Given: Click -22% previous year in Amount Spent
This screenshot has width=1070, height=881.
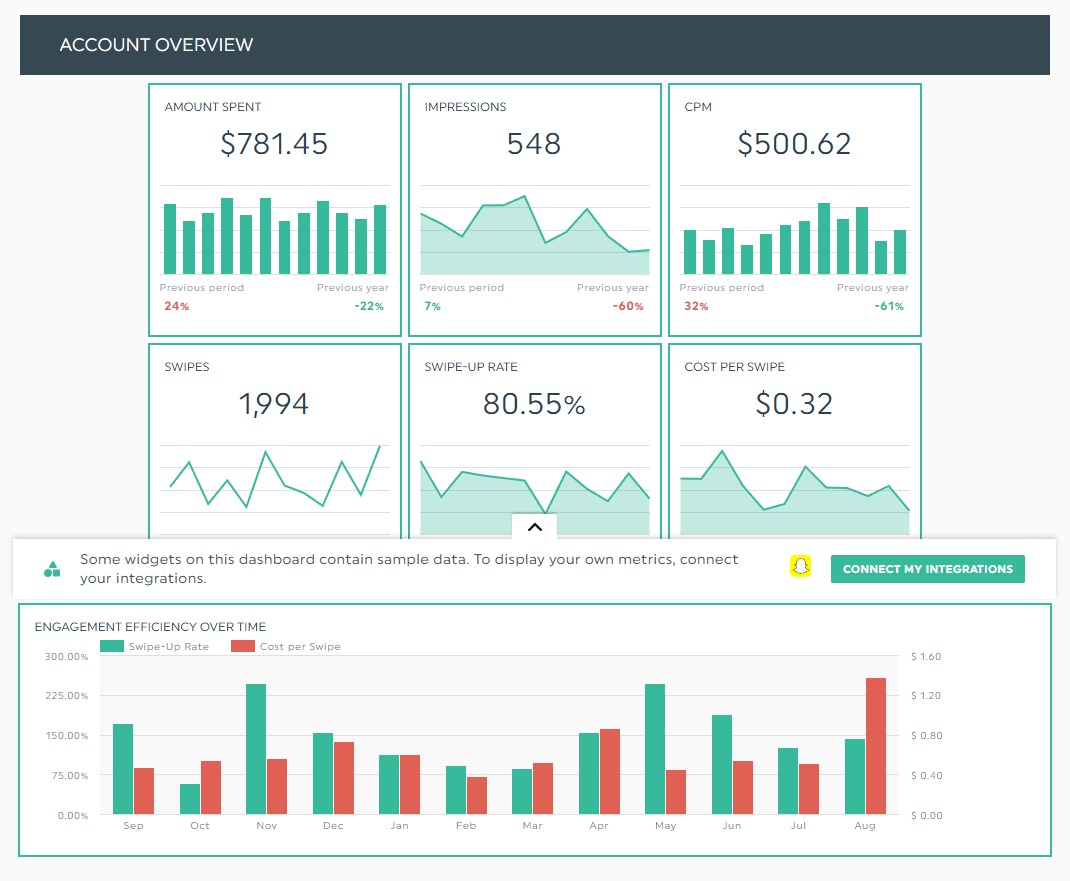Looking at the screenshot, I should [x=369, y=306].
